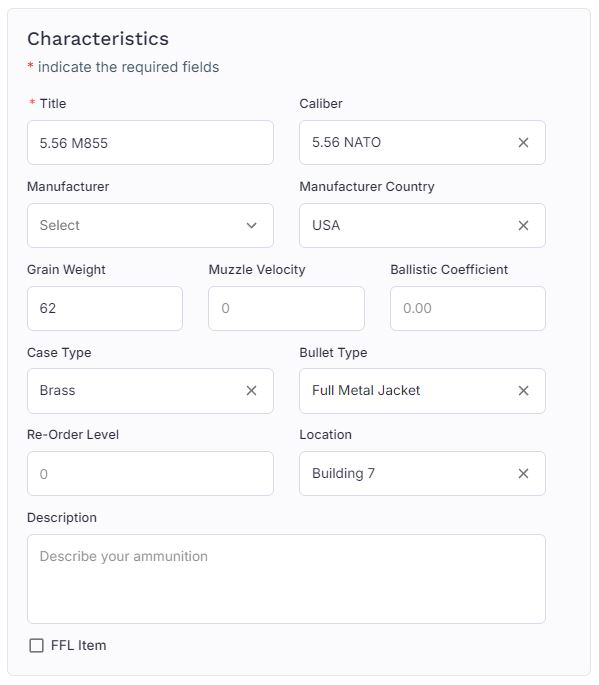
Task: Remove the Building 7 location
Action: pyautogui.click(x=523, y=474)
